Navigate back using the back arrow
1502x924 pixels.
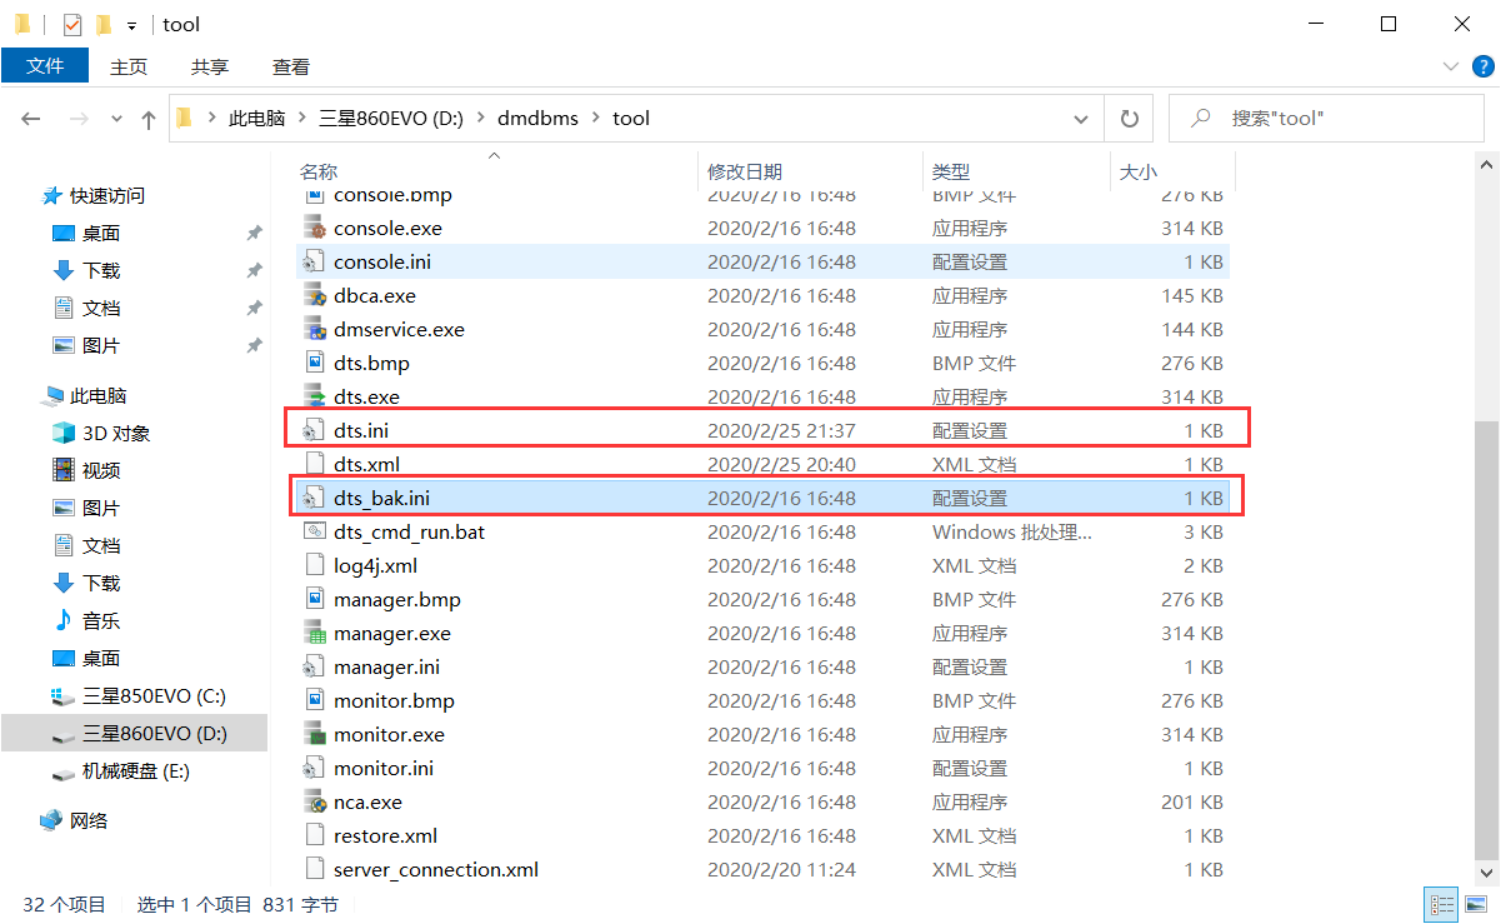(x=30, y=118)
